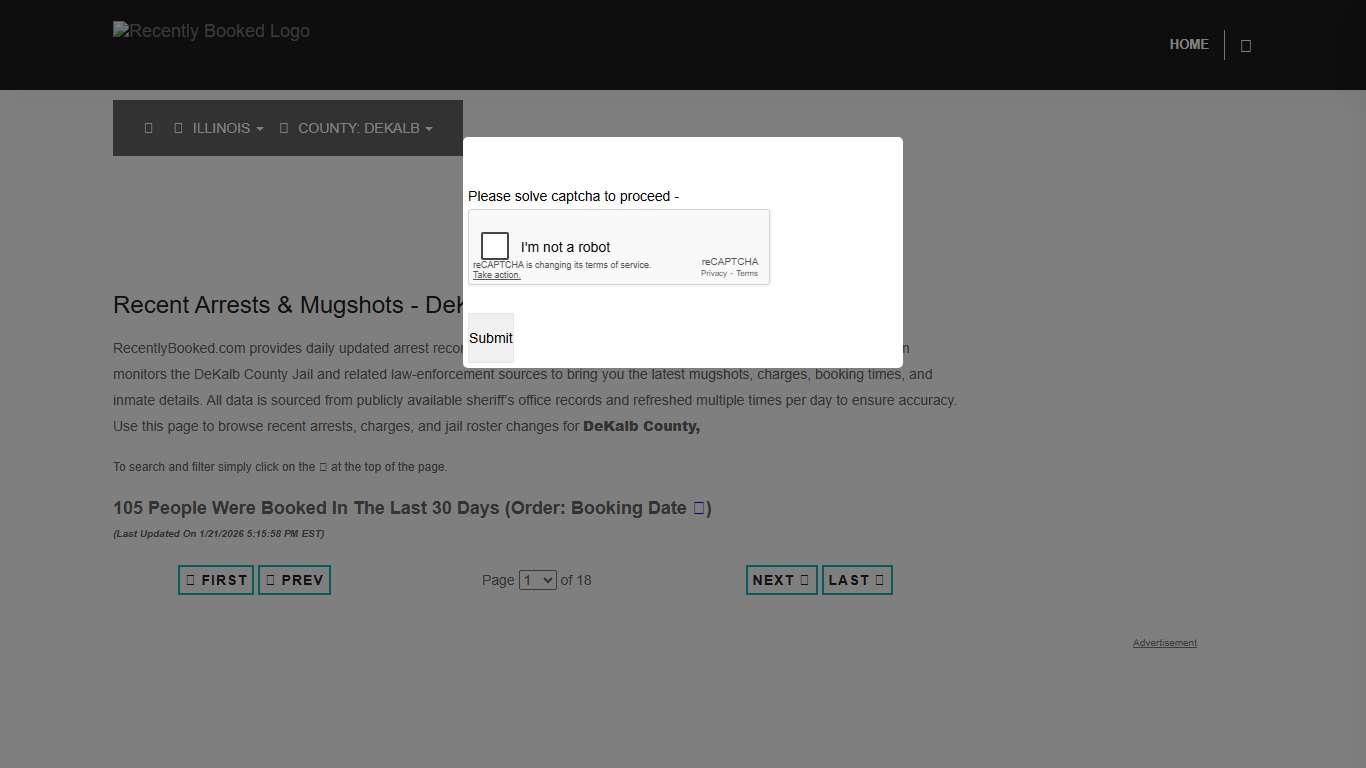Click the LAST page arrow icon

tap(881, 580)
